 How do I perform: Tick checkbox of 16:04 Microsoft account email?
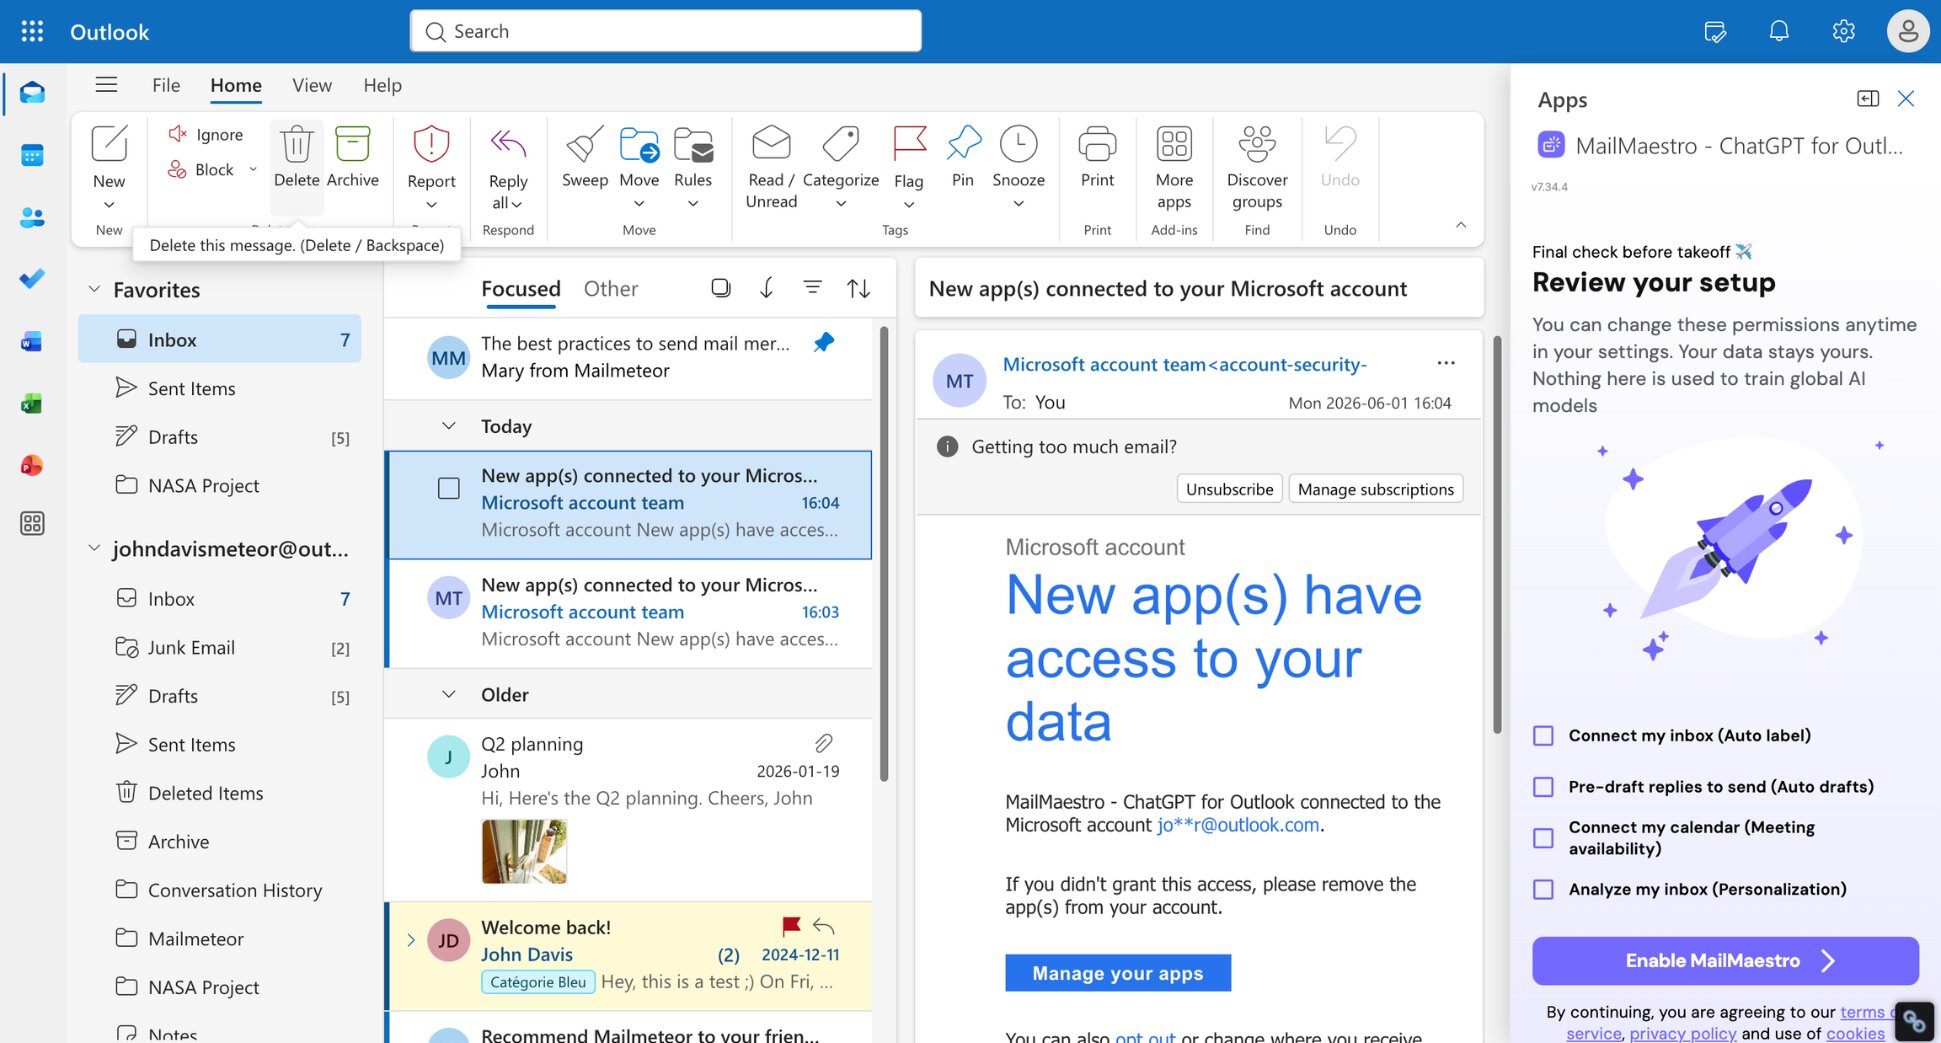tap(449, 488)
